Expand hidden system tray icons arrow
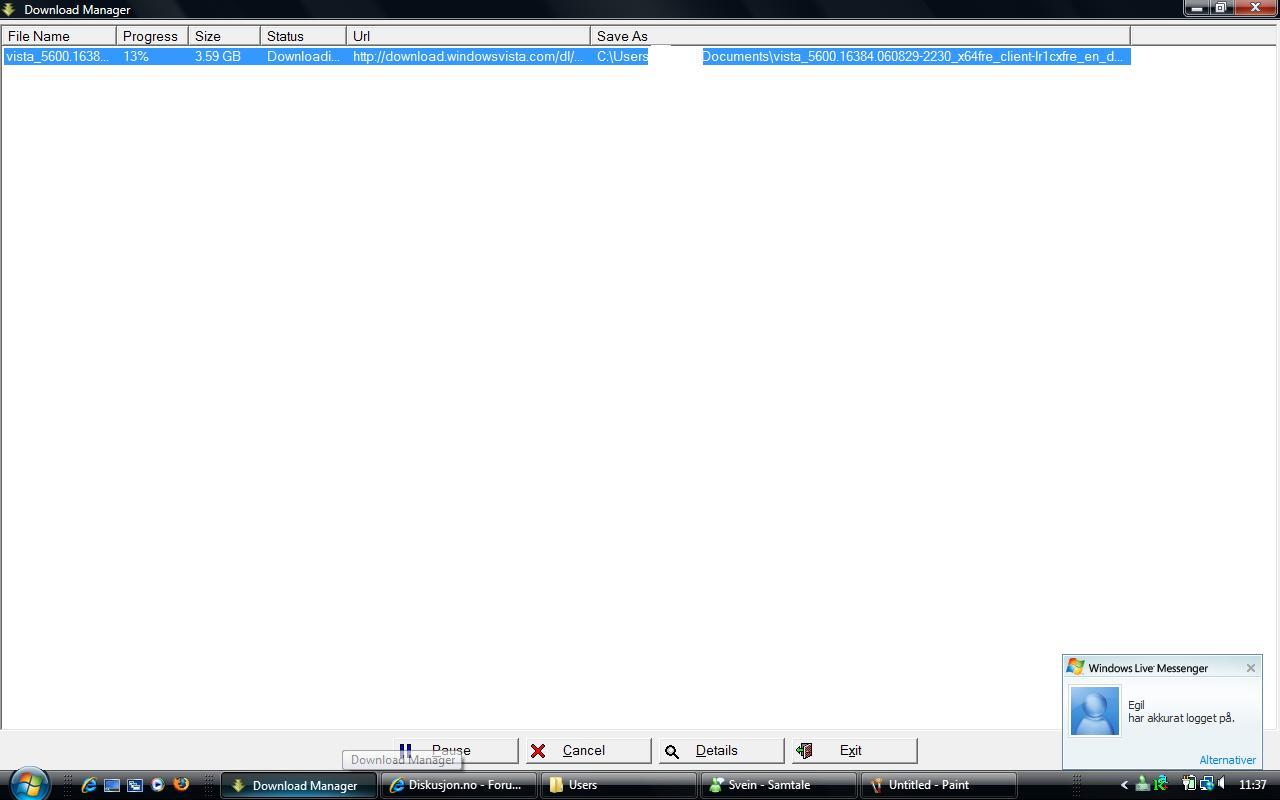Image resolution: width=1280 pixels, height=800 pixels. coord(1124,785)
